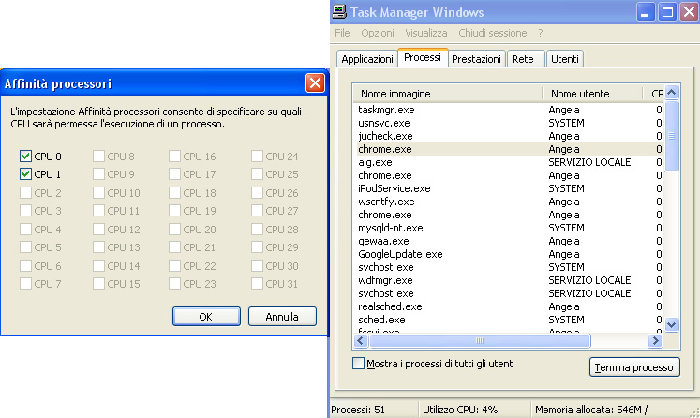
Task: Click the vertical scrollbar thumb
Action: click(x=671, y=136)
